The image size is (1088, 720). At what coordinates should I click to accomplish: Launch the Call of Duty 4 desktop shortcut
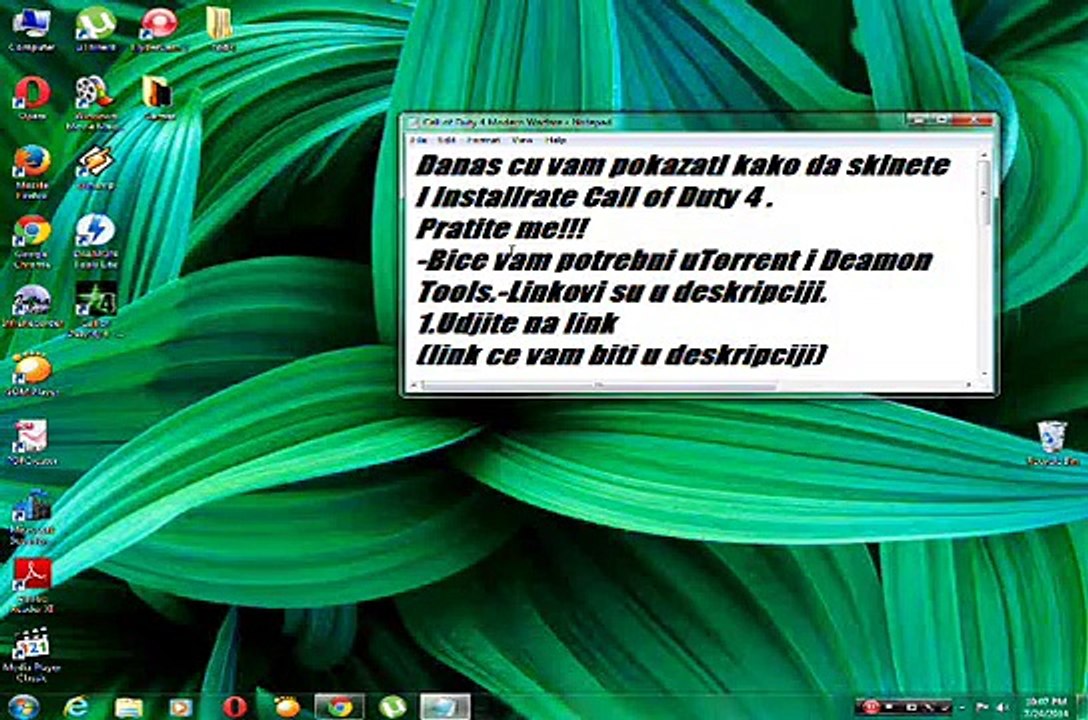pyautogui.click(x=95, y=309)
